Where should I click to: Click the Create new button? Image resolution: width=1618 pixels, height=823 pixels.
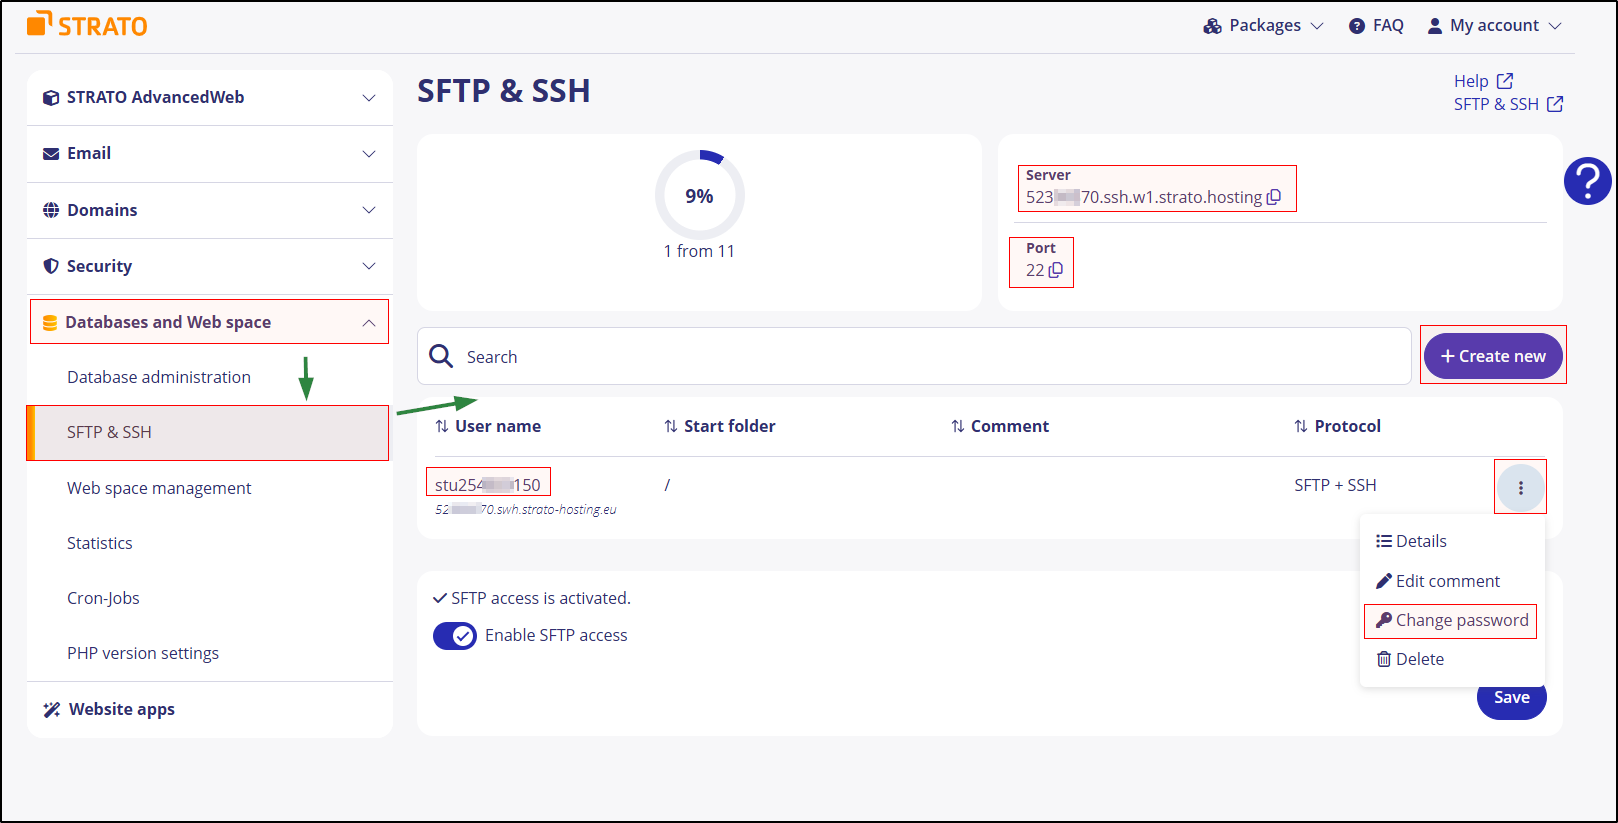pos(1493,356)
